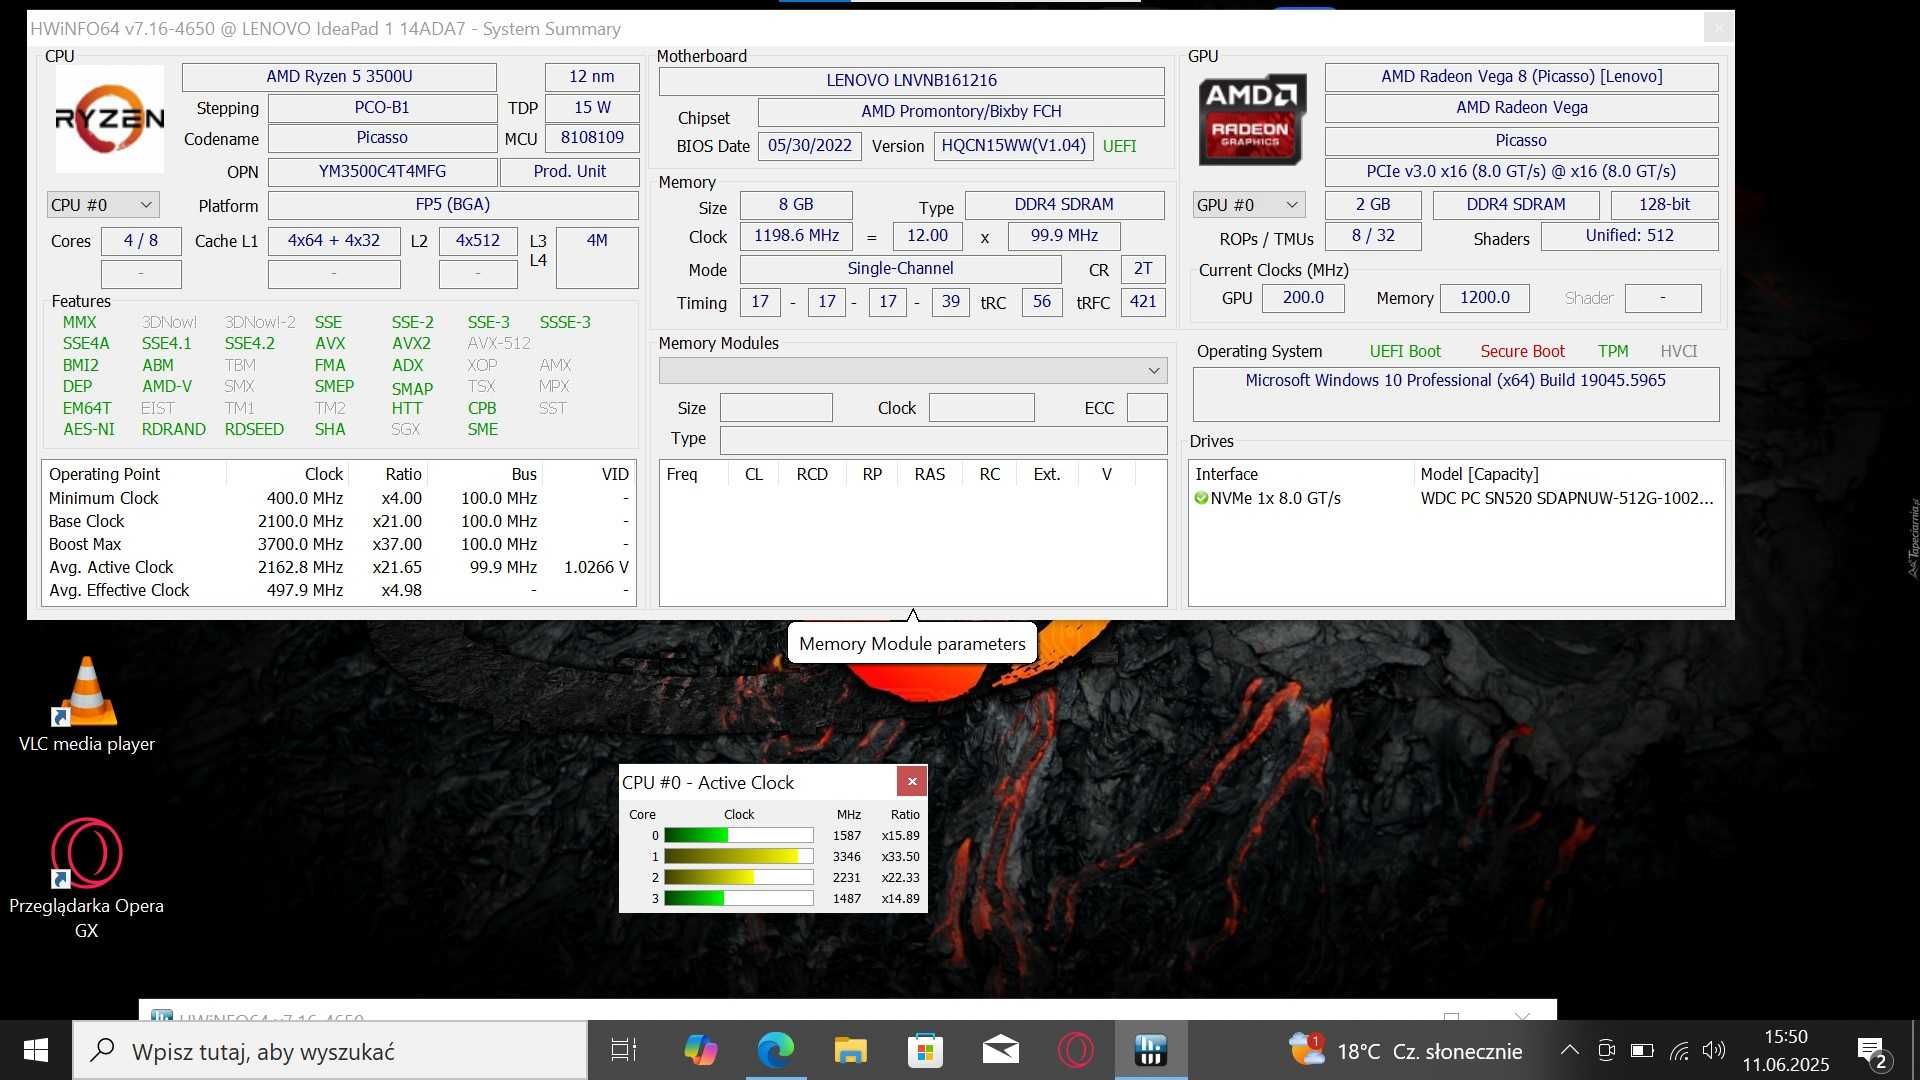Click the HWiNFO64 taskbar icon
Image resolution: width=1920 pixels, height=1080 pixels.
point(1151,1051)
